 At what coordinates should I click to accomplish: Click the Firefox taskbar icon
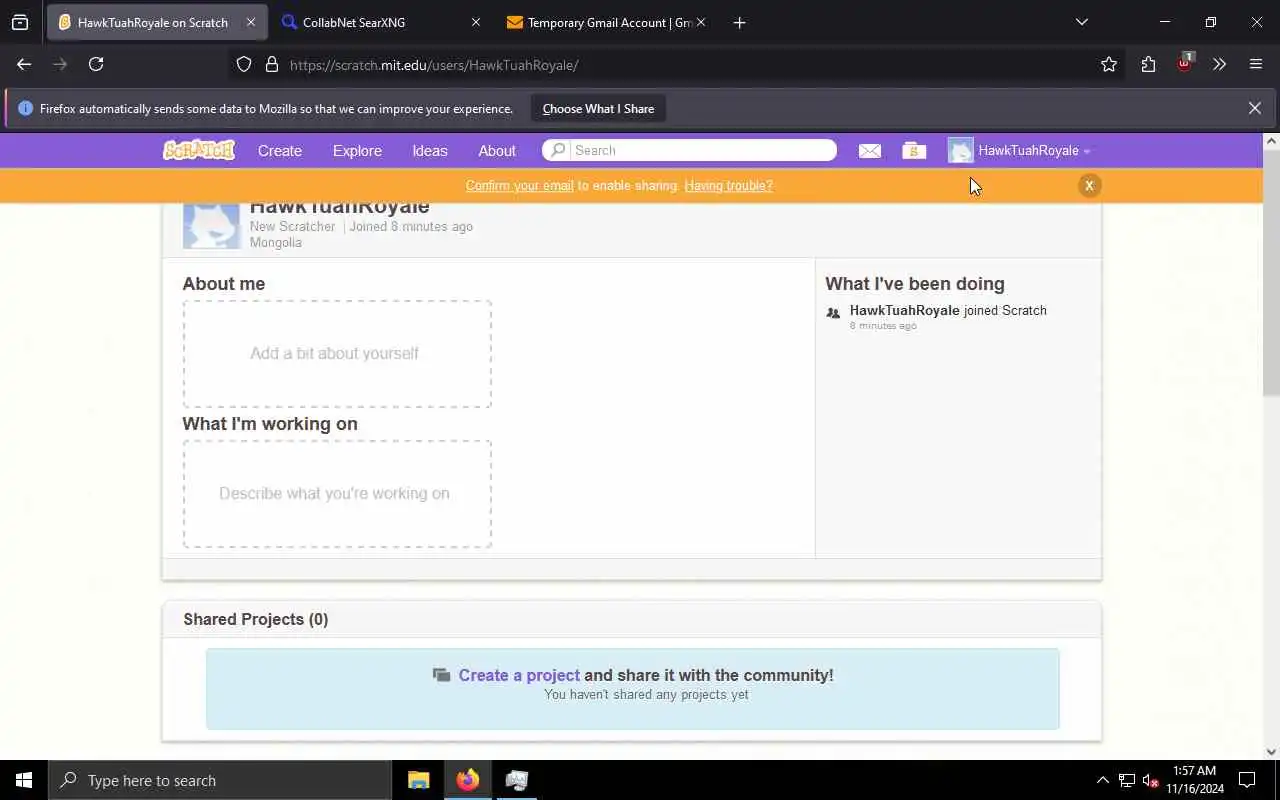coord(467,780)
